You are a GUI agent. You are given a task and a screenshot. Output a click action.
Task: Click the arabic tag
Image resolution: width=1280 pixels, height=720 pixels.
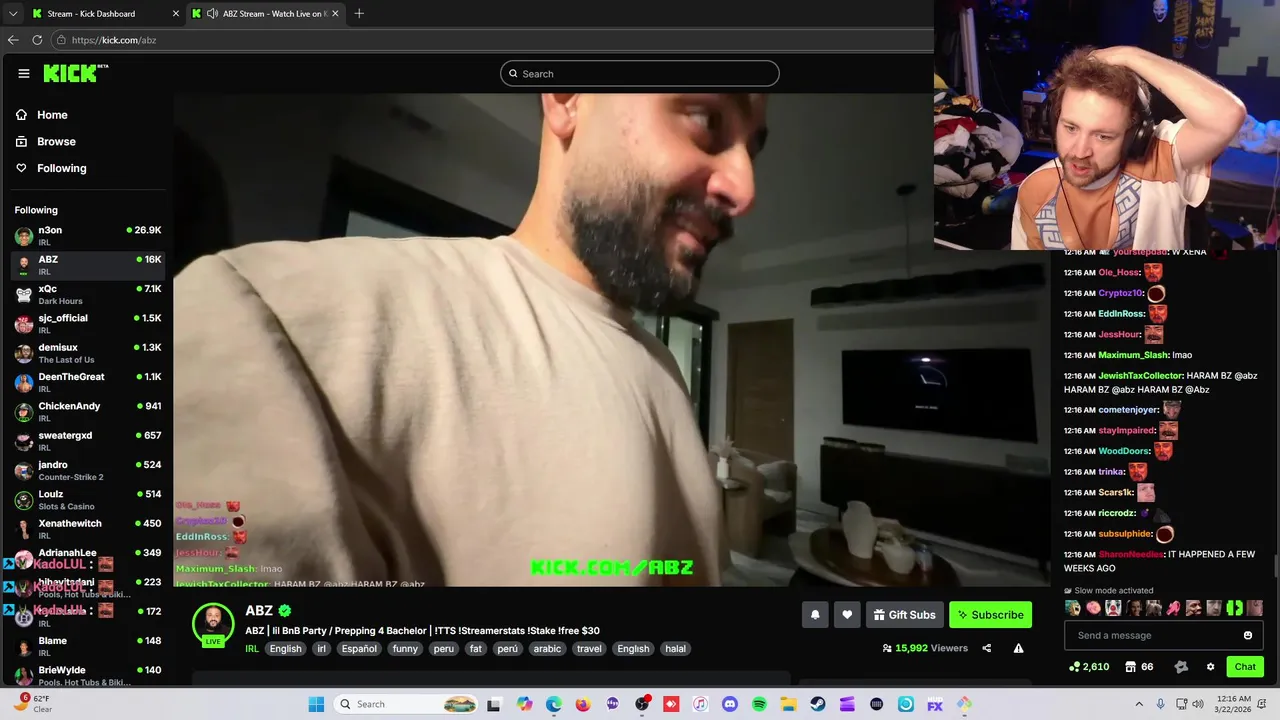547,648
